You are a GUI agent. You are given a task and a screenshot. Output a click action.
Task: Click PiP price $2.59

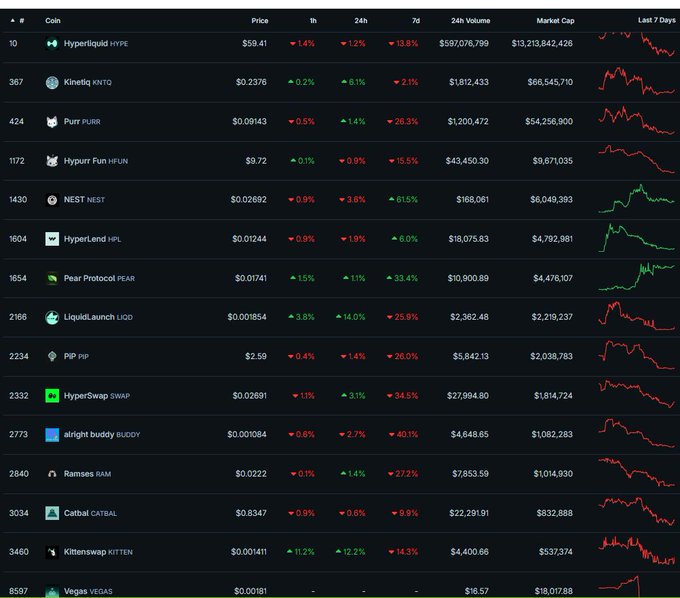(256, 356)
